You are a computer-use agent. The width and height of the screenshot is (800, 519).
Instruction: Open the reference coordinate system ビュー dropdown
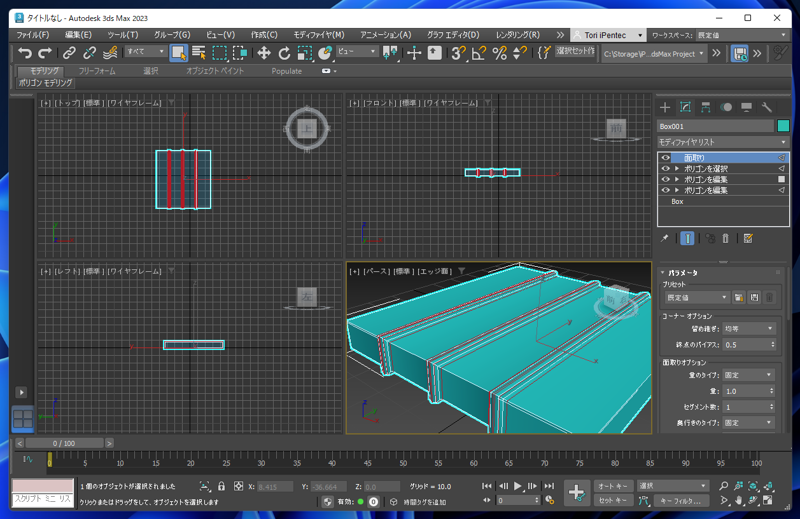click(356, 52)
